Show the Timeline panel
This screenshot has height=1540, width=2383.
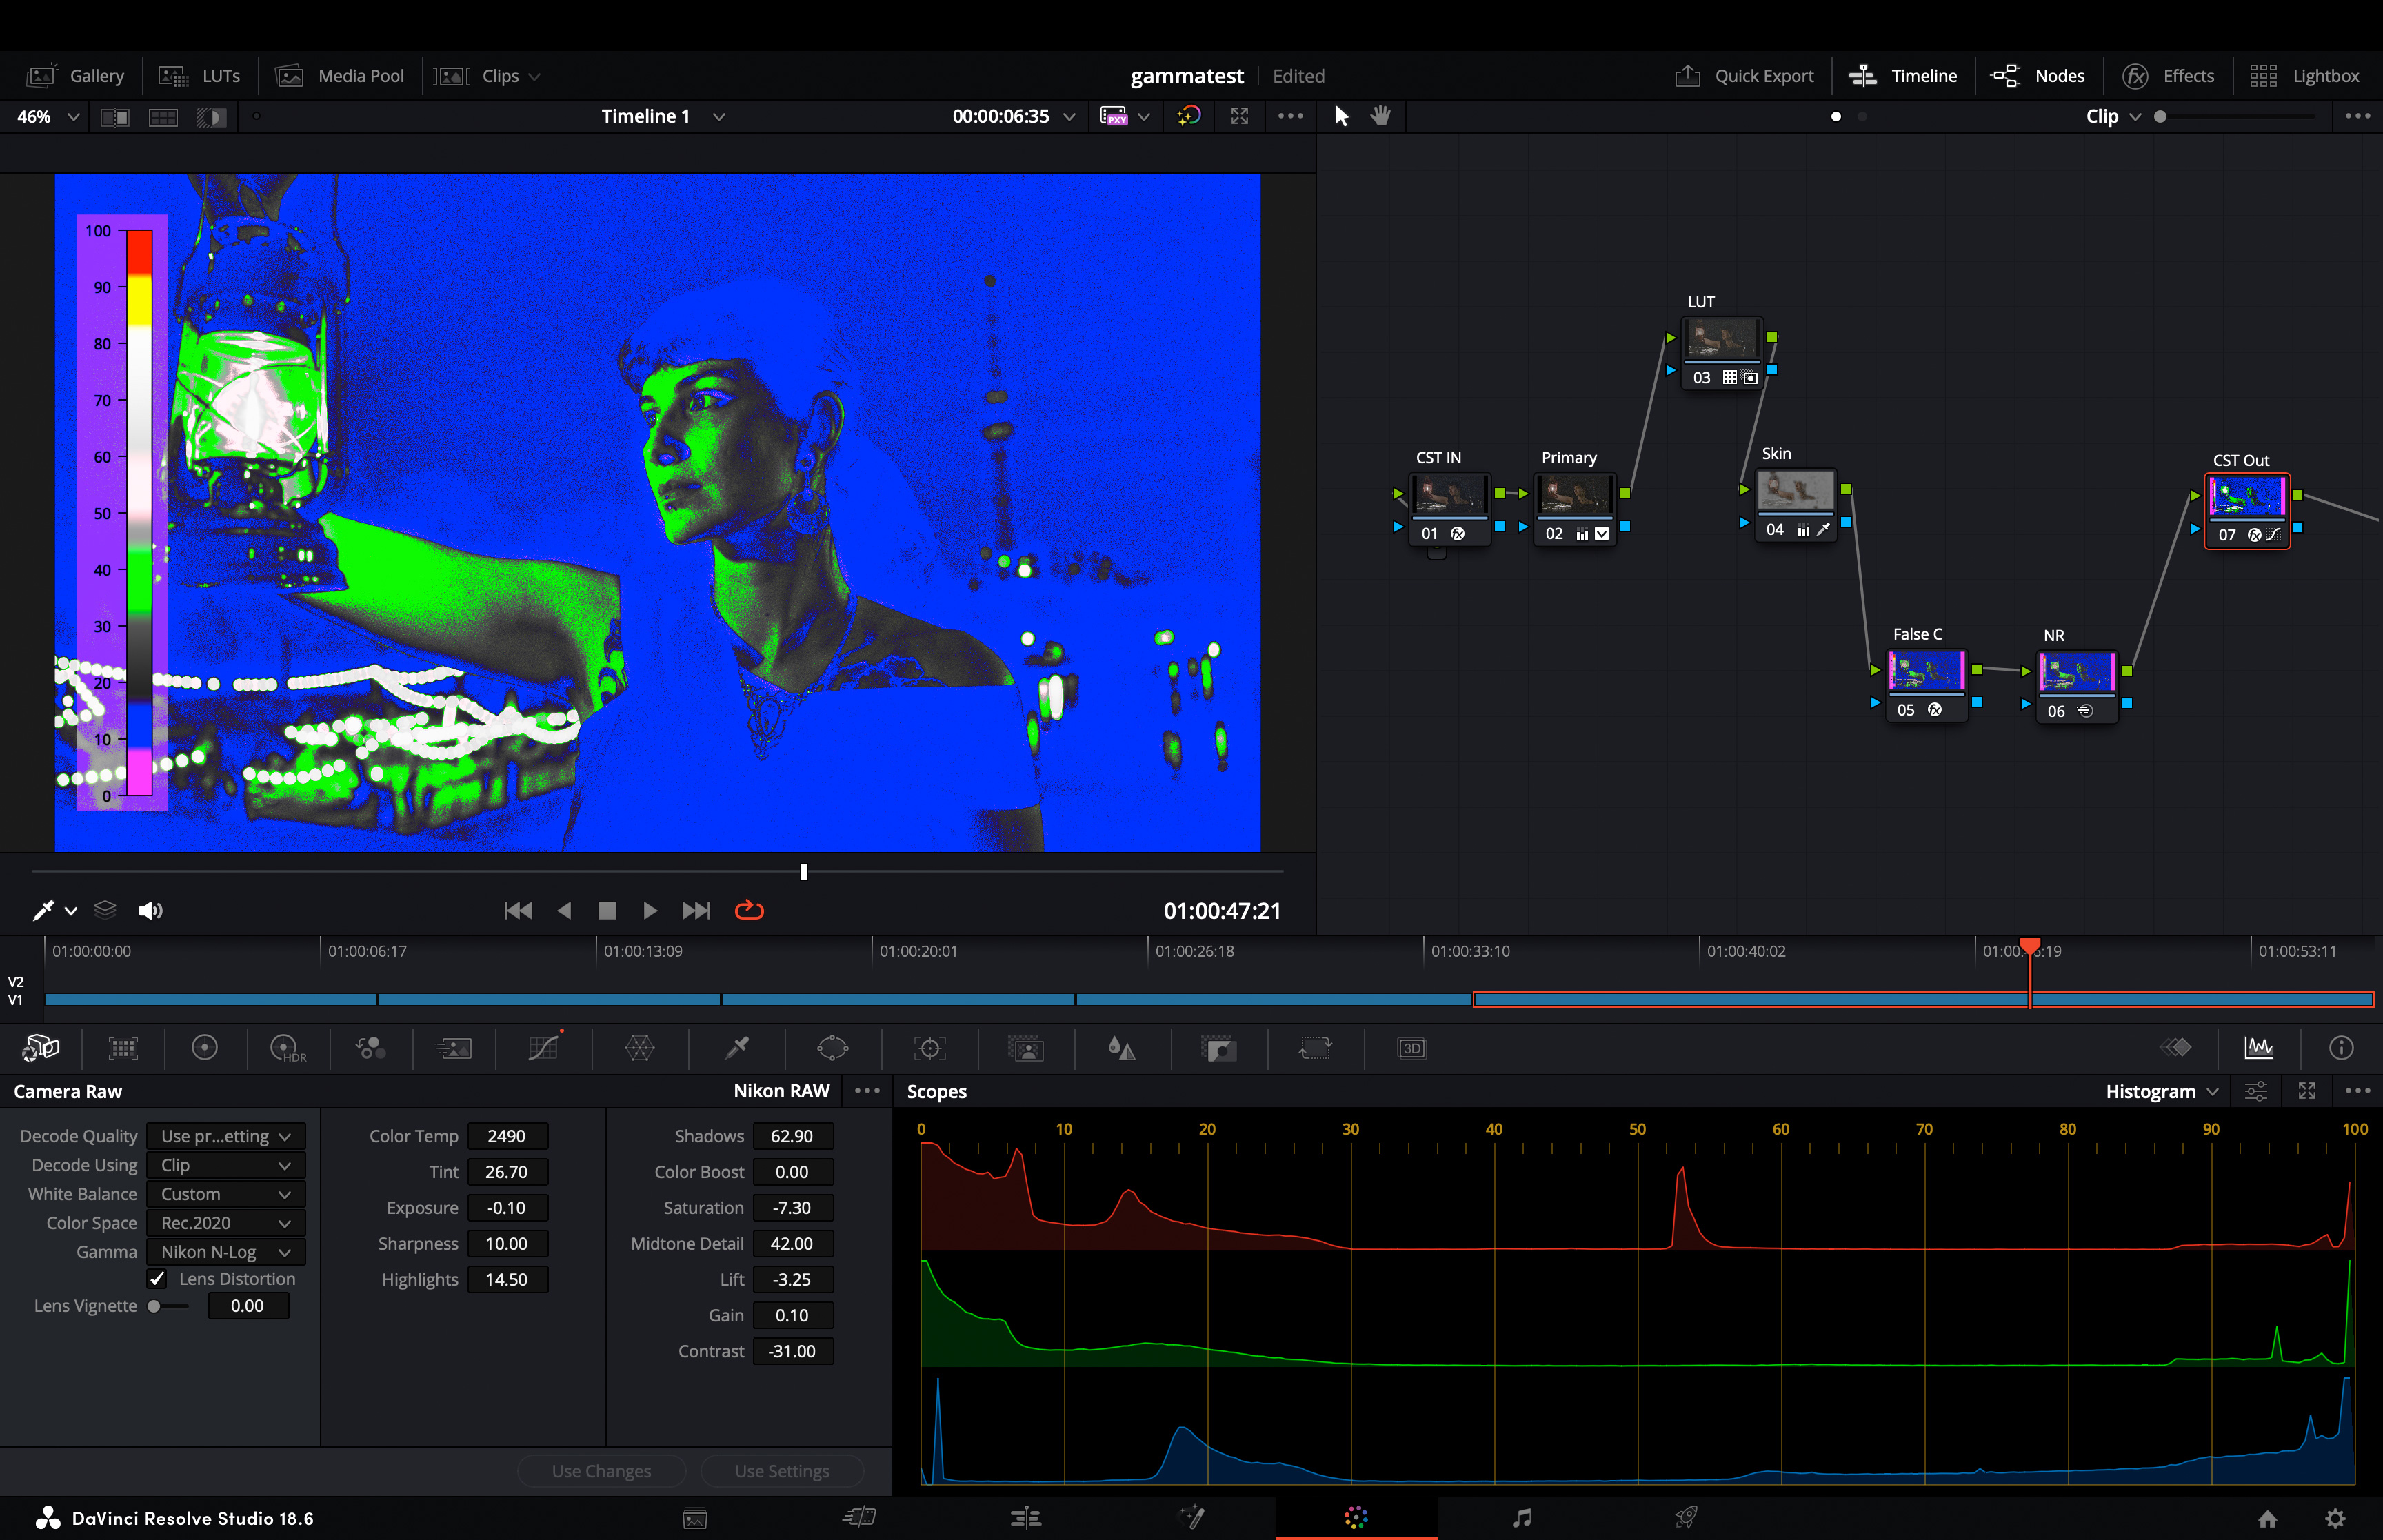(x=1903, y=76)
